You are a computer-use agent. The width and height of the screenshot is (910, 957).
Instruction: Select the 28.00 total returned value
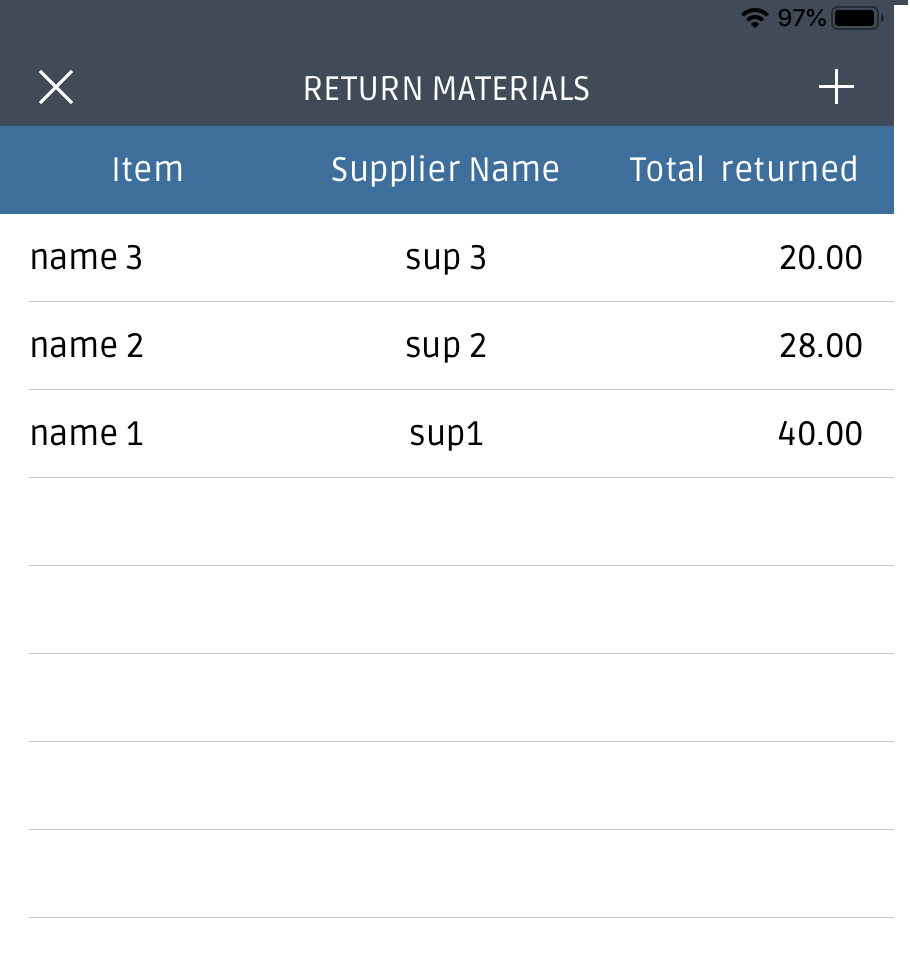(820, 345)
